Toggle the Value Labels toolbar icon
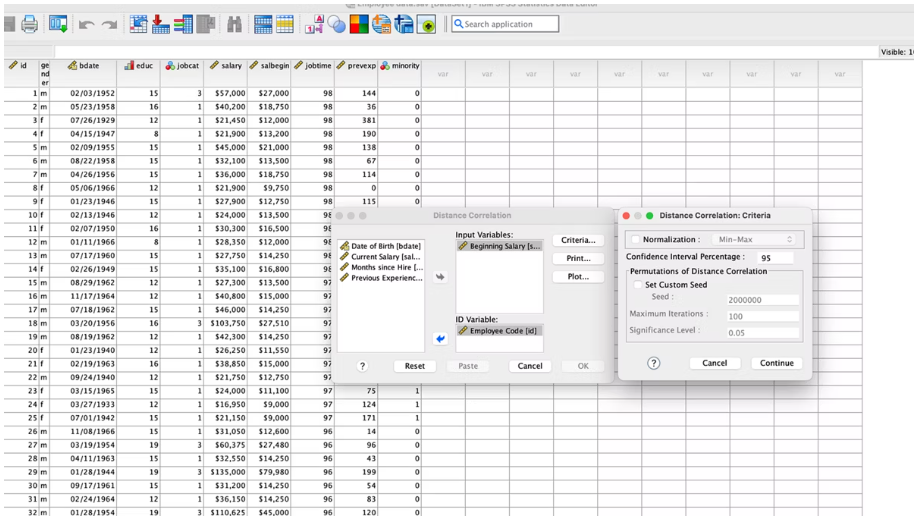This screenshot has width=922, height=531. [314, 24]
